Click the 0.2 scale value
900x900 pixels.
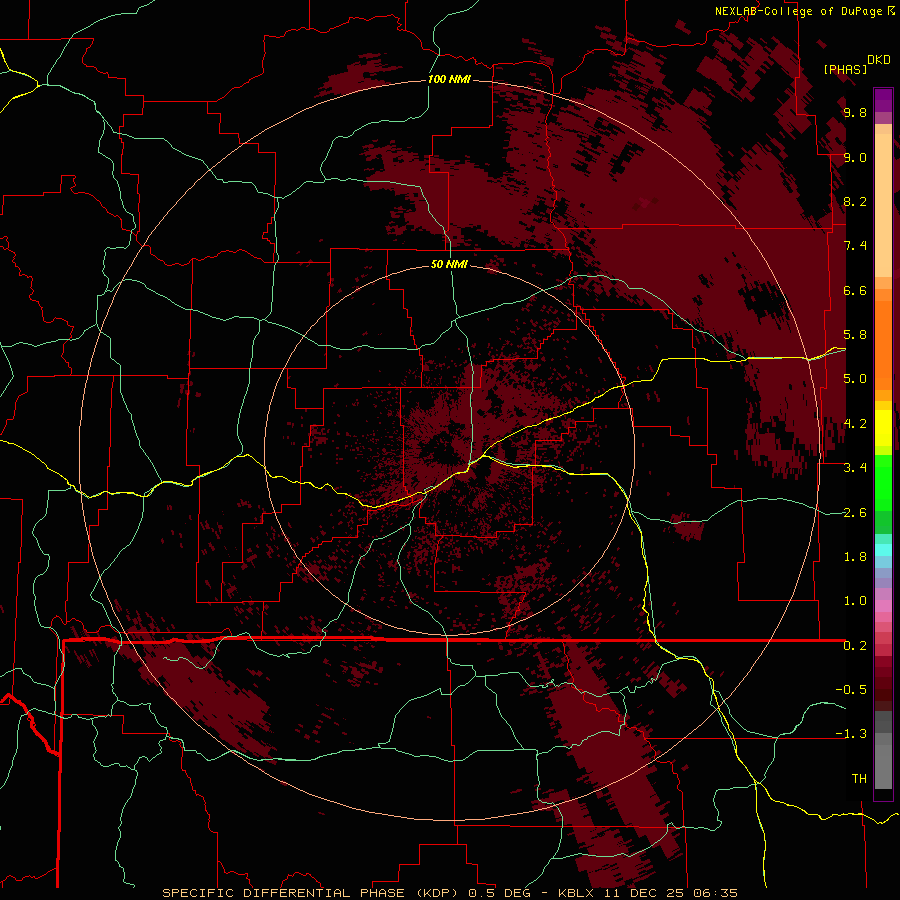[855, 646]
